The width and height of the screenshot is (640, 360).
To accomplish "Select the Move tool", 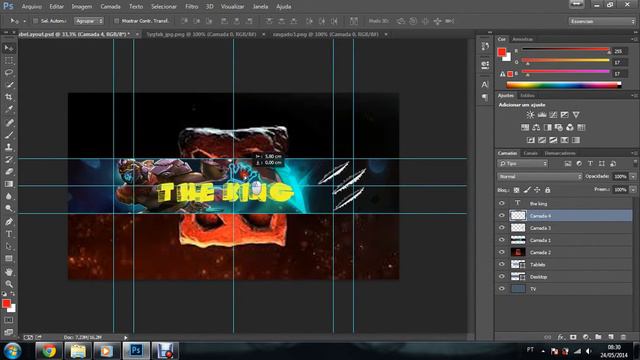I will [9, 48].
